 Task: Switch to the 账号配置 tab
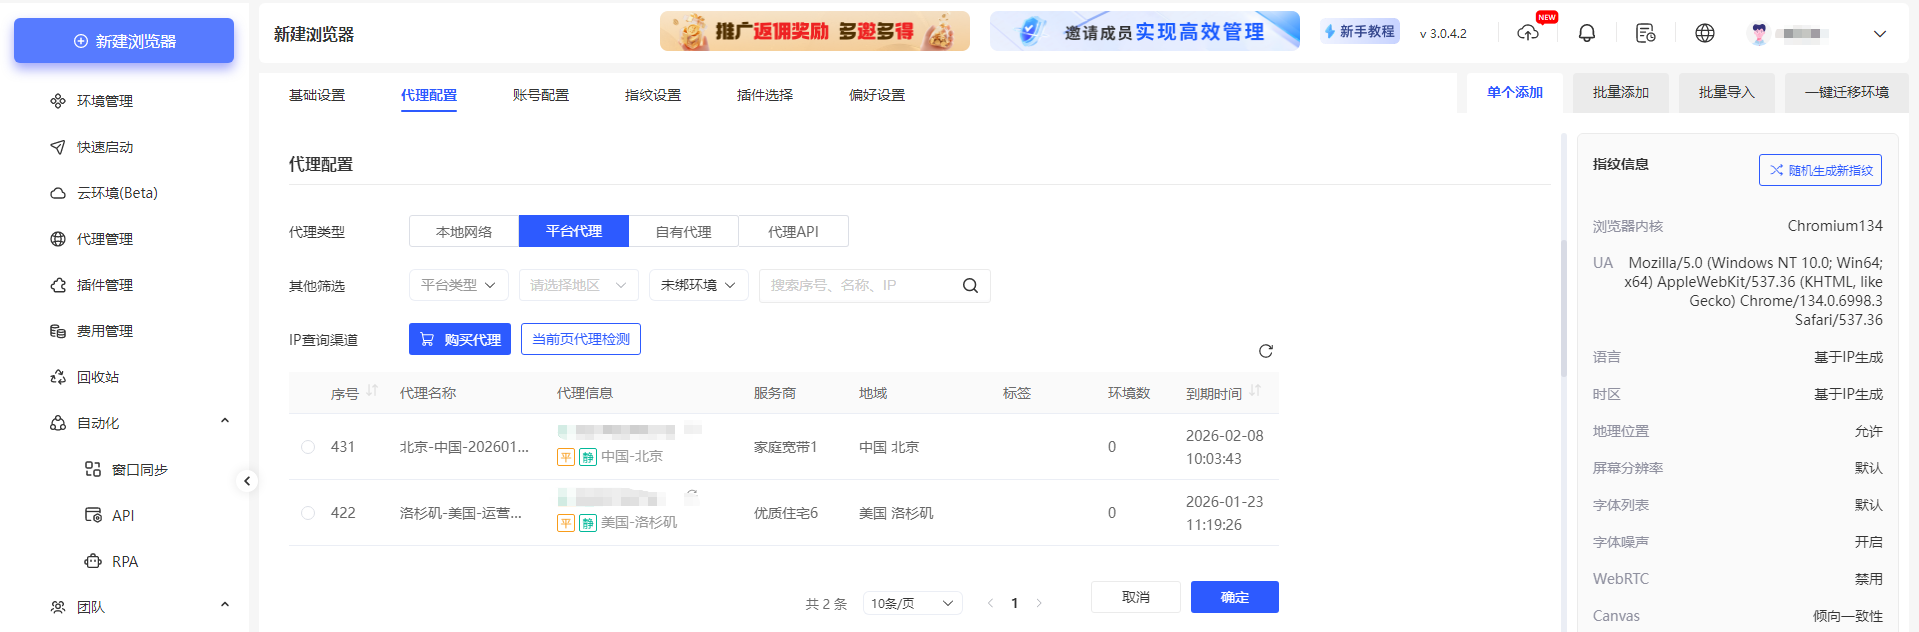click(x=541, y=95)
